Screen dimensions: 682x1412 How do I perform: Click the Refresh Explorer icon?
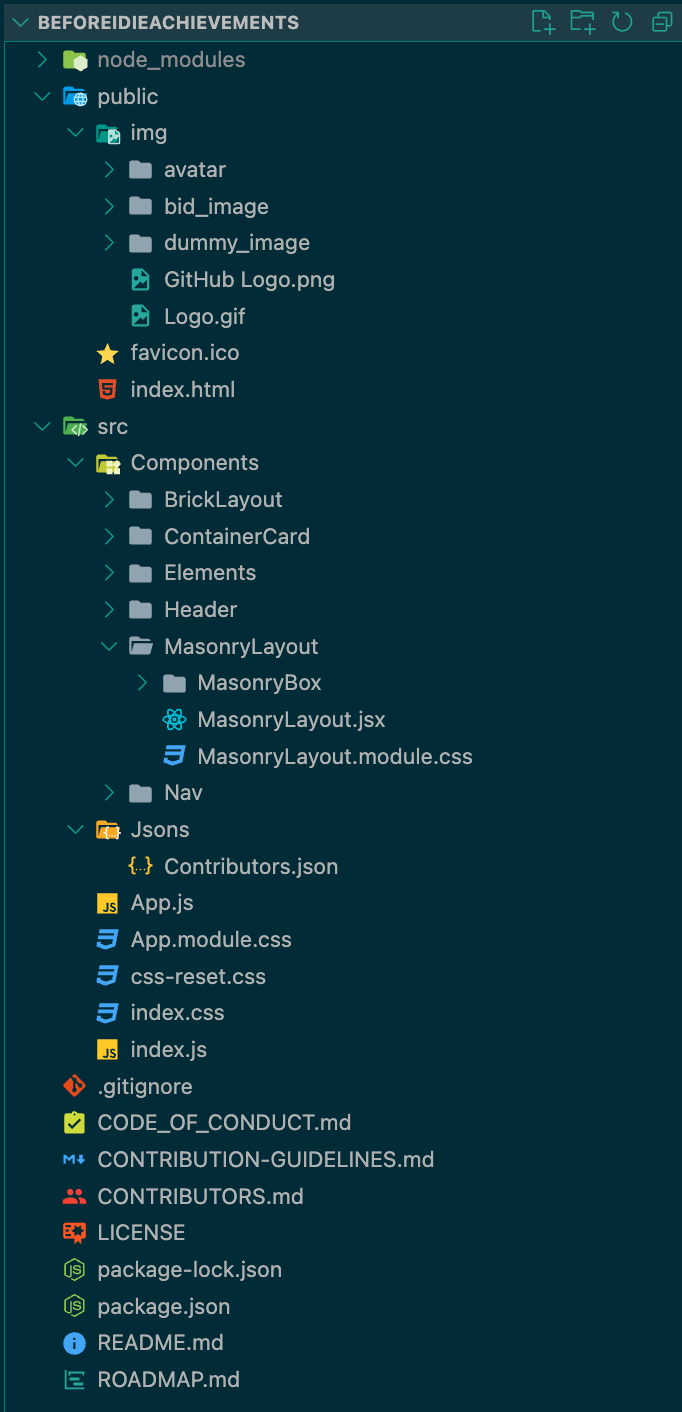pos(622,21)
